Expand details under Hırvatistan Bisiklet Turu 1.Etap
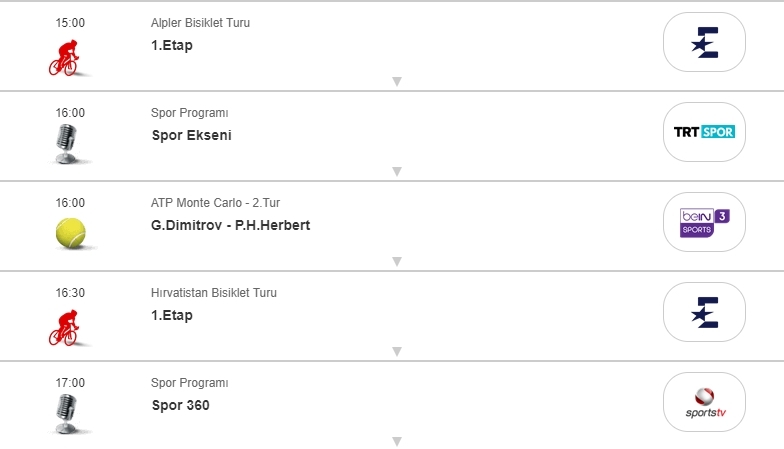The width and height of the screenshot is (784, 449). coord(396,351)
